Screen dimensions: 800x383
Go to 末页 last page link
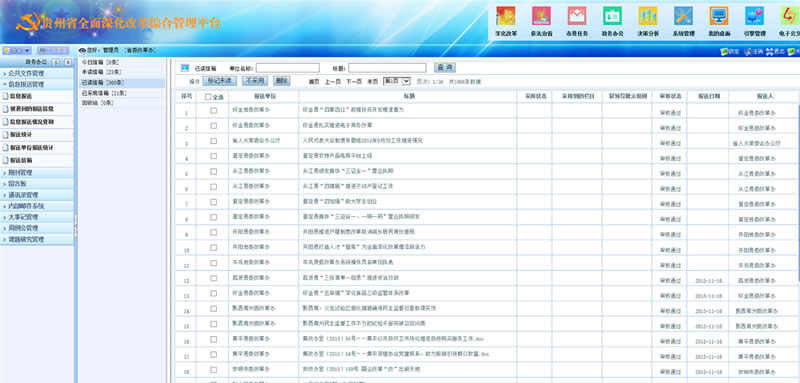pyautogui.click(x=373, y=82)
